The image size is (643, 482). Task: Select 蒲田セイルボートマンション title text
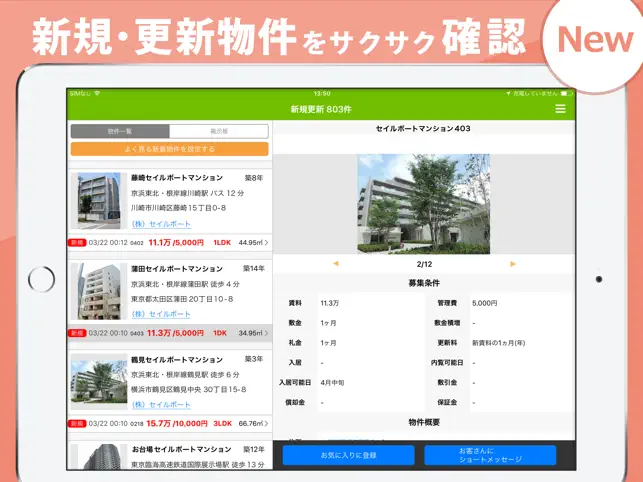pos(177,269)
